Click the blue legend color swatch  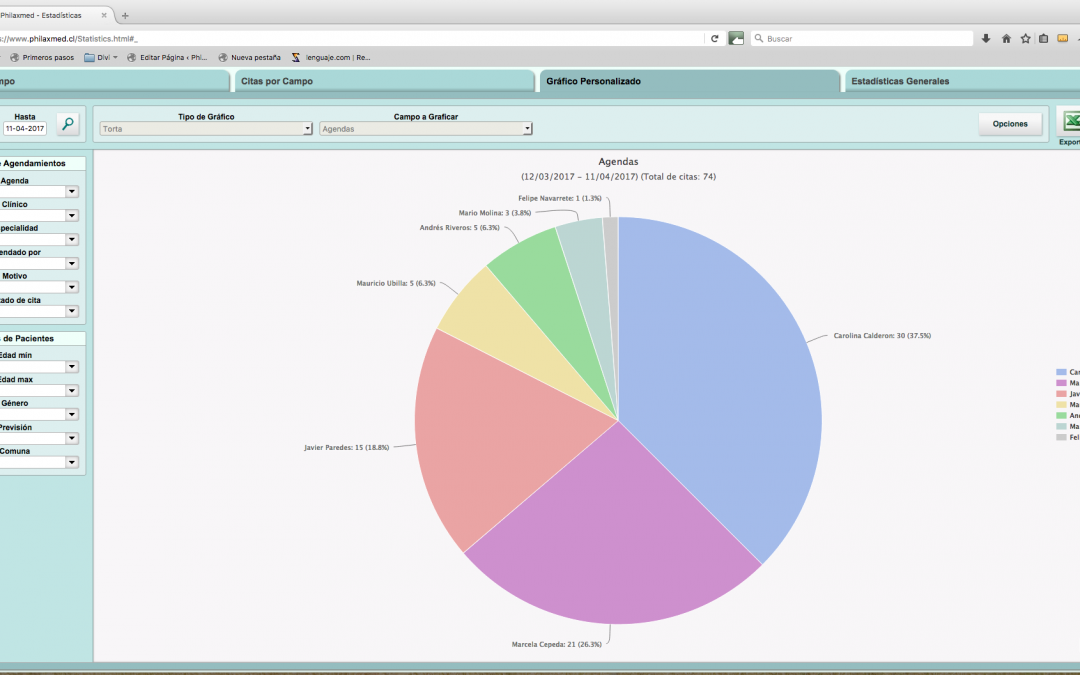point(1061,372)
